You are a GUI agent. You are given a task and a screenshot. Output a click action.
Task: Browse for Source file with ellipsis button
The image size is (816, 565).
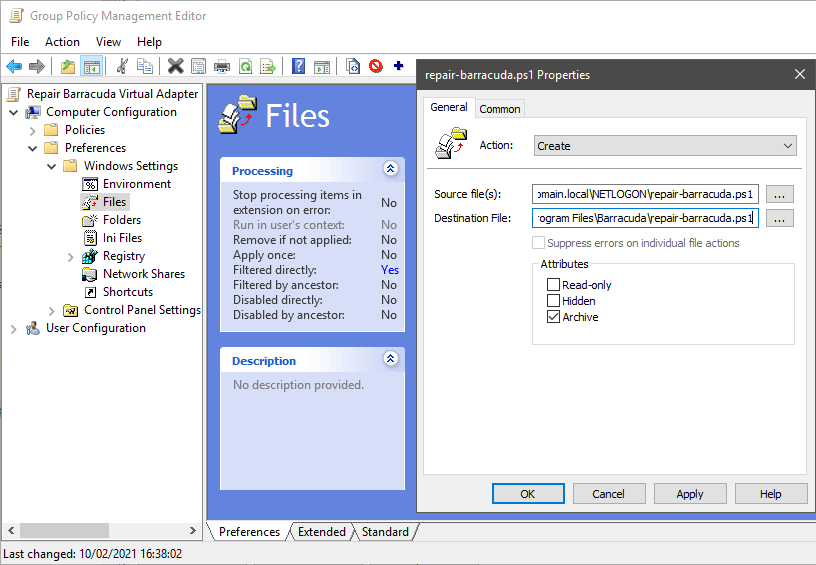779,195
